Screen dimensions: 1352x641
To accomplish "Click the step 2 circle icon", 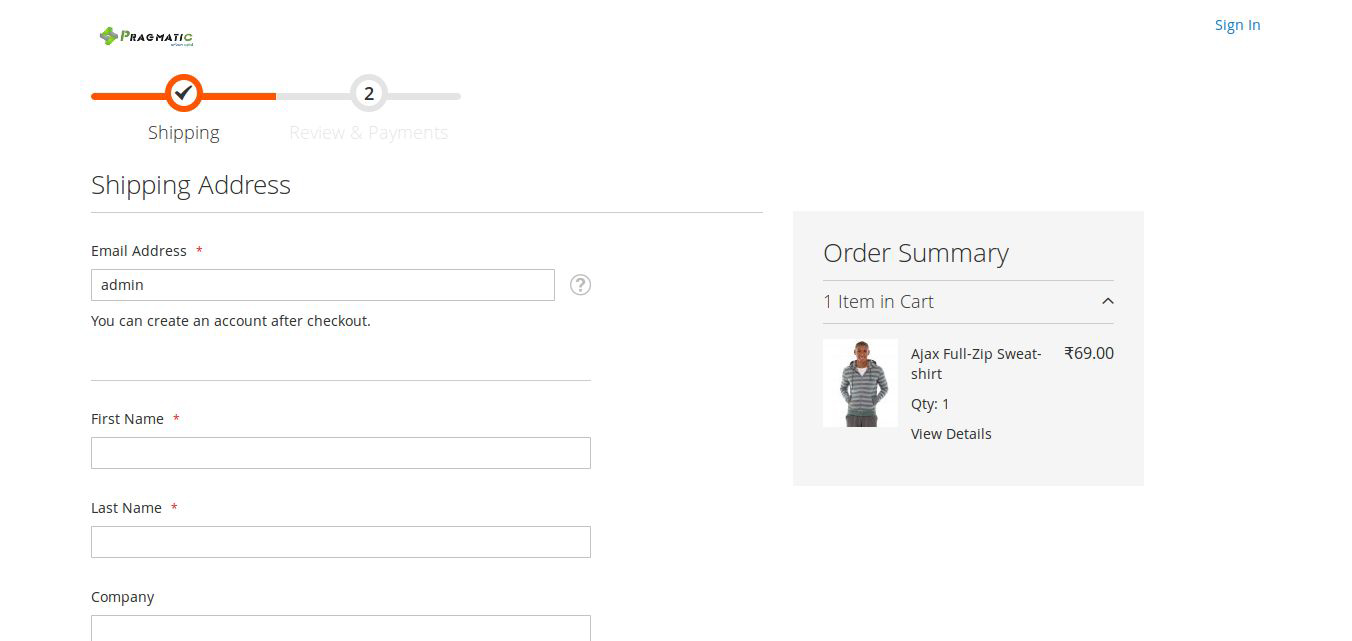I will point(369,94).
